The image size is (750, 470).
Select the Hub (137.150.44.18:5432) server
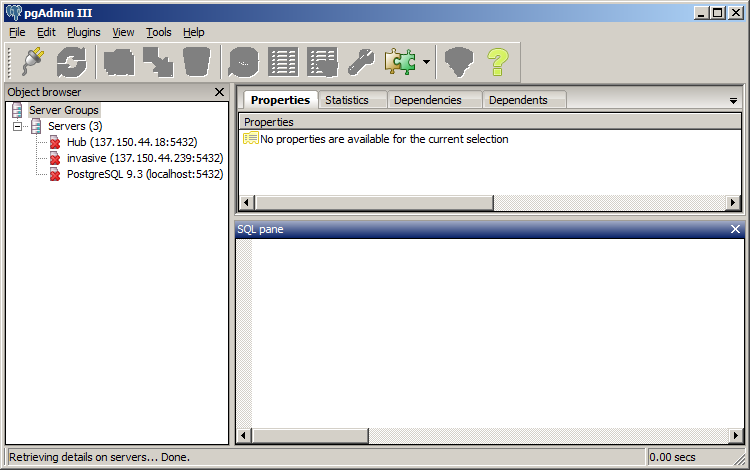click(131, 142)
